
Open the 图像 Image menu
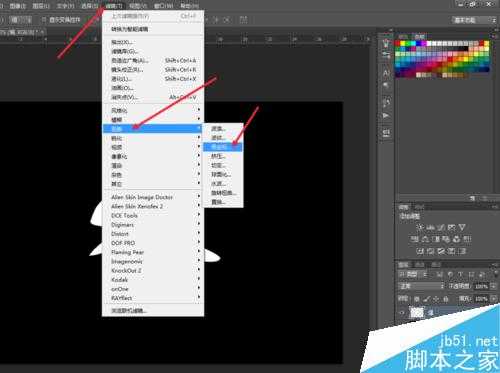(17, 6)
